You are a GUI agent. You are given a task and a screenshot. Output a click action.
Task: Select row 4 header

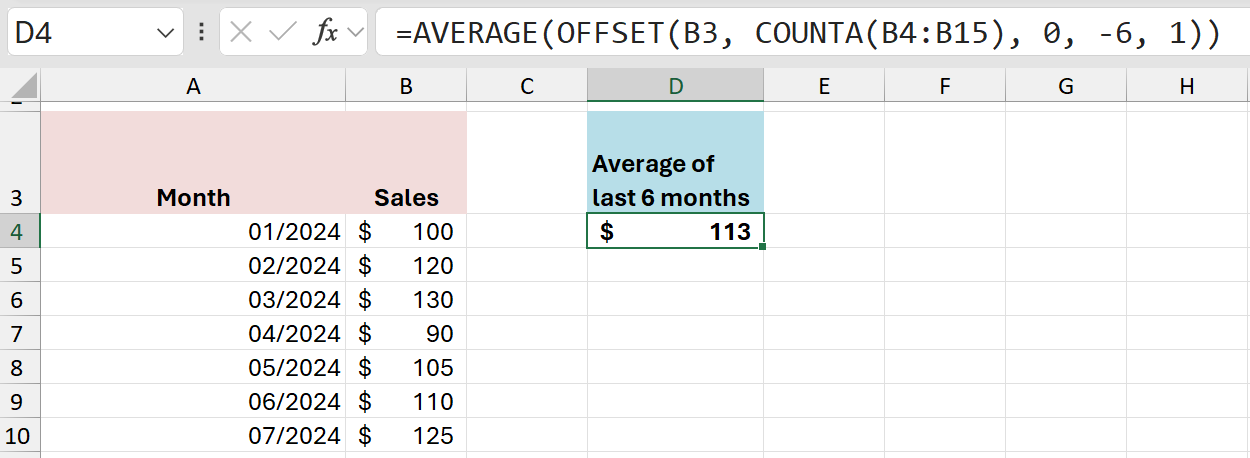[20, 231]
